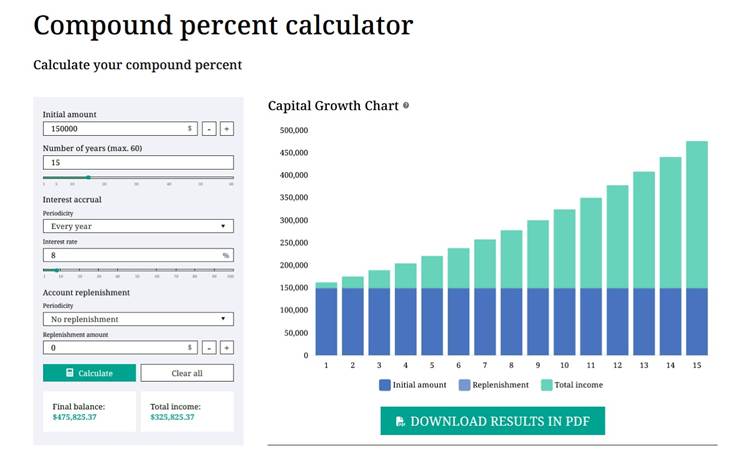Decrease the Replenishment amount with minus button
Viewport: 752px width, 459px height.
click(x=209, y=347)
